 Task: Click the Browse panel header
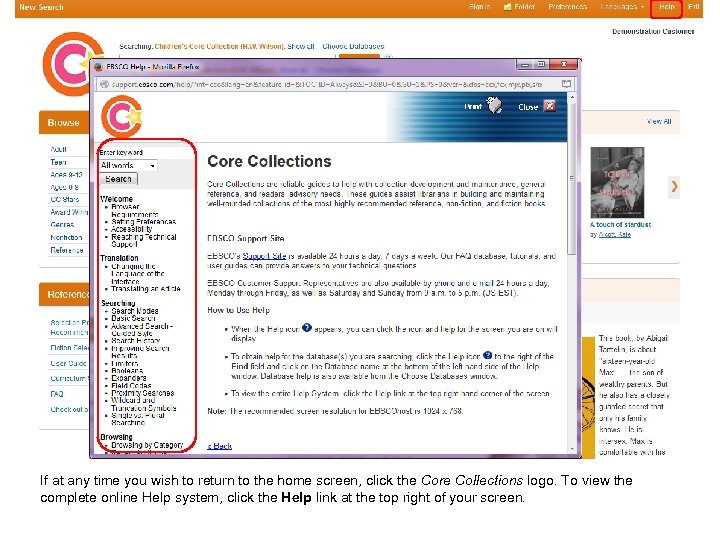coord(64,123)
